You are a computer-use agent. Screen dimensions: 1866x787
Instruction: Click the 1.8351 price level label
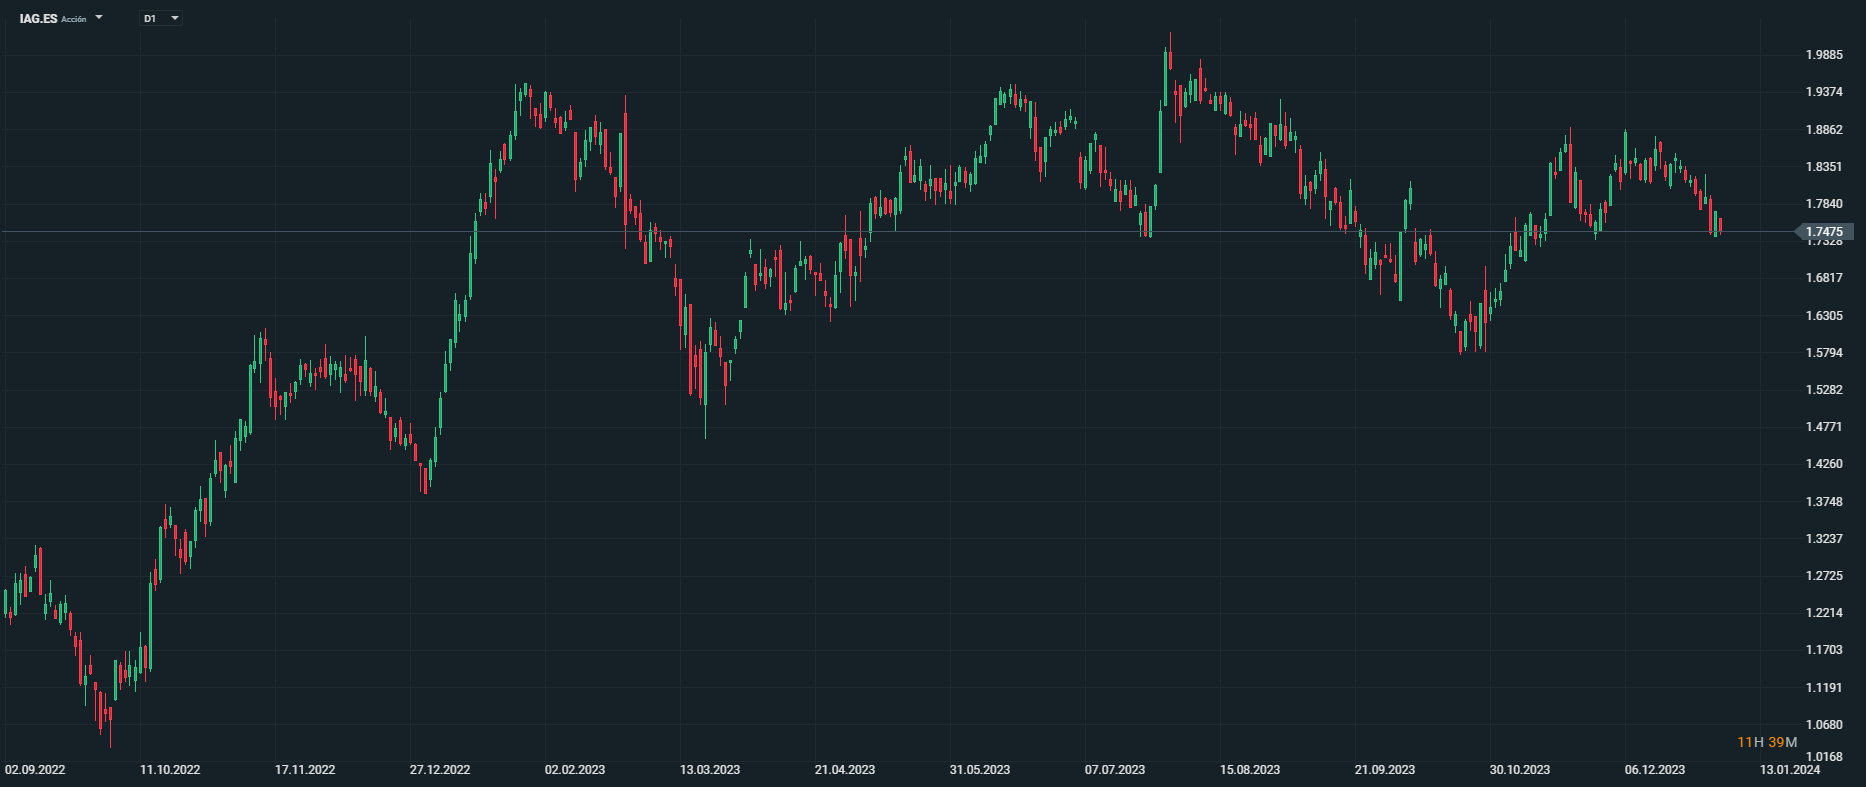pos(1824,167)
